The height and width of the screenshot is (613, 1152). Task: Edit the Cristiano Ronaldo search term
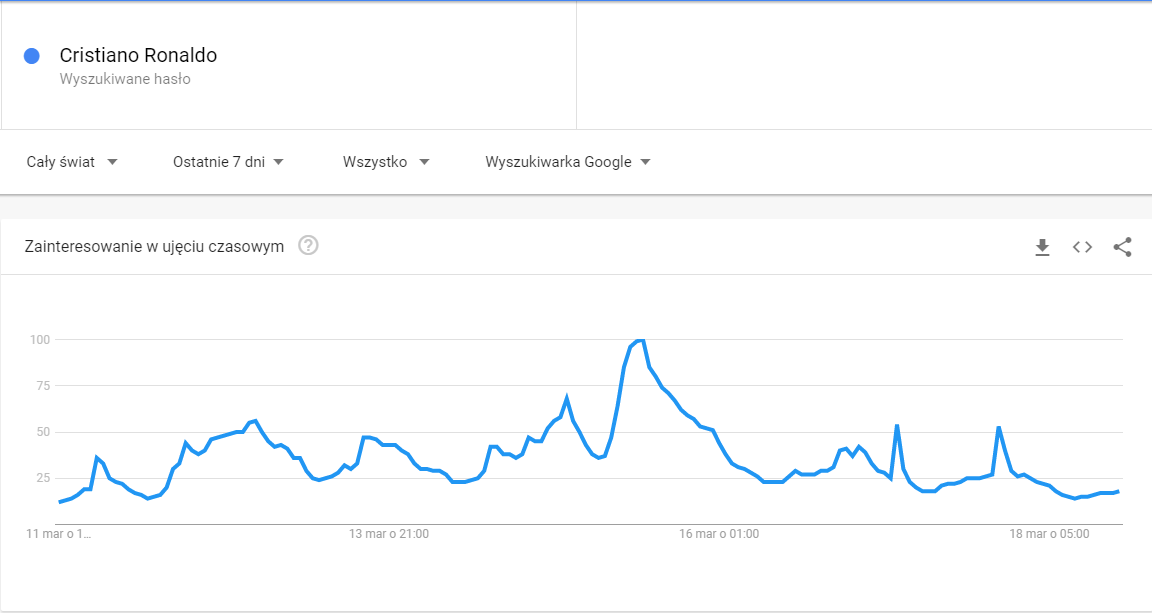pyautogui.click(x=138, y=56)
